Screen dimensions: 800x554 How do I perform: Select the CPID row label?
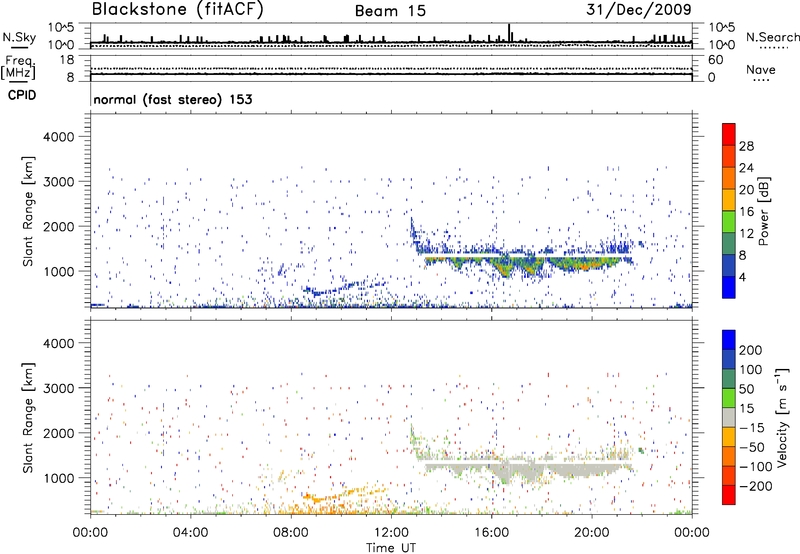(x=22, y=95)
